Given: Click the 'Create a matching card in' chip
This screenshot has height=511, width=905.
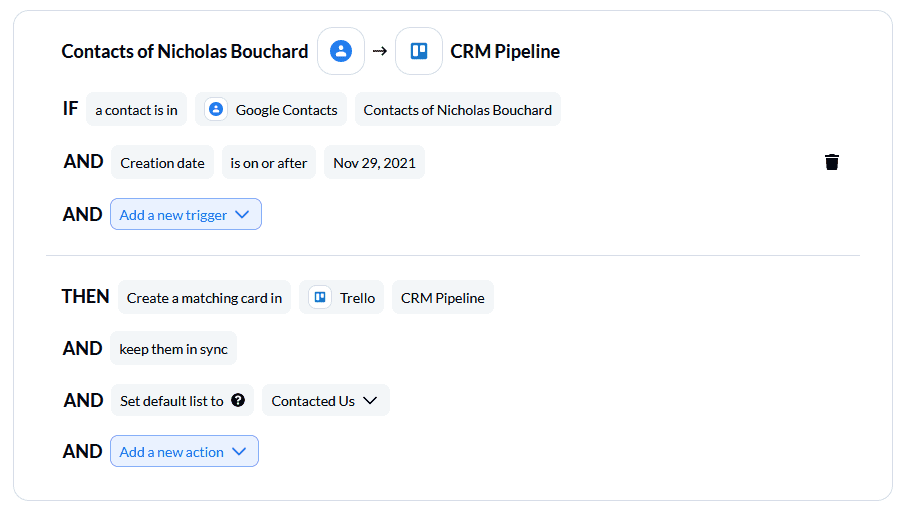Looking at the screenshot, I should 204,297.
